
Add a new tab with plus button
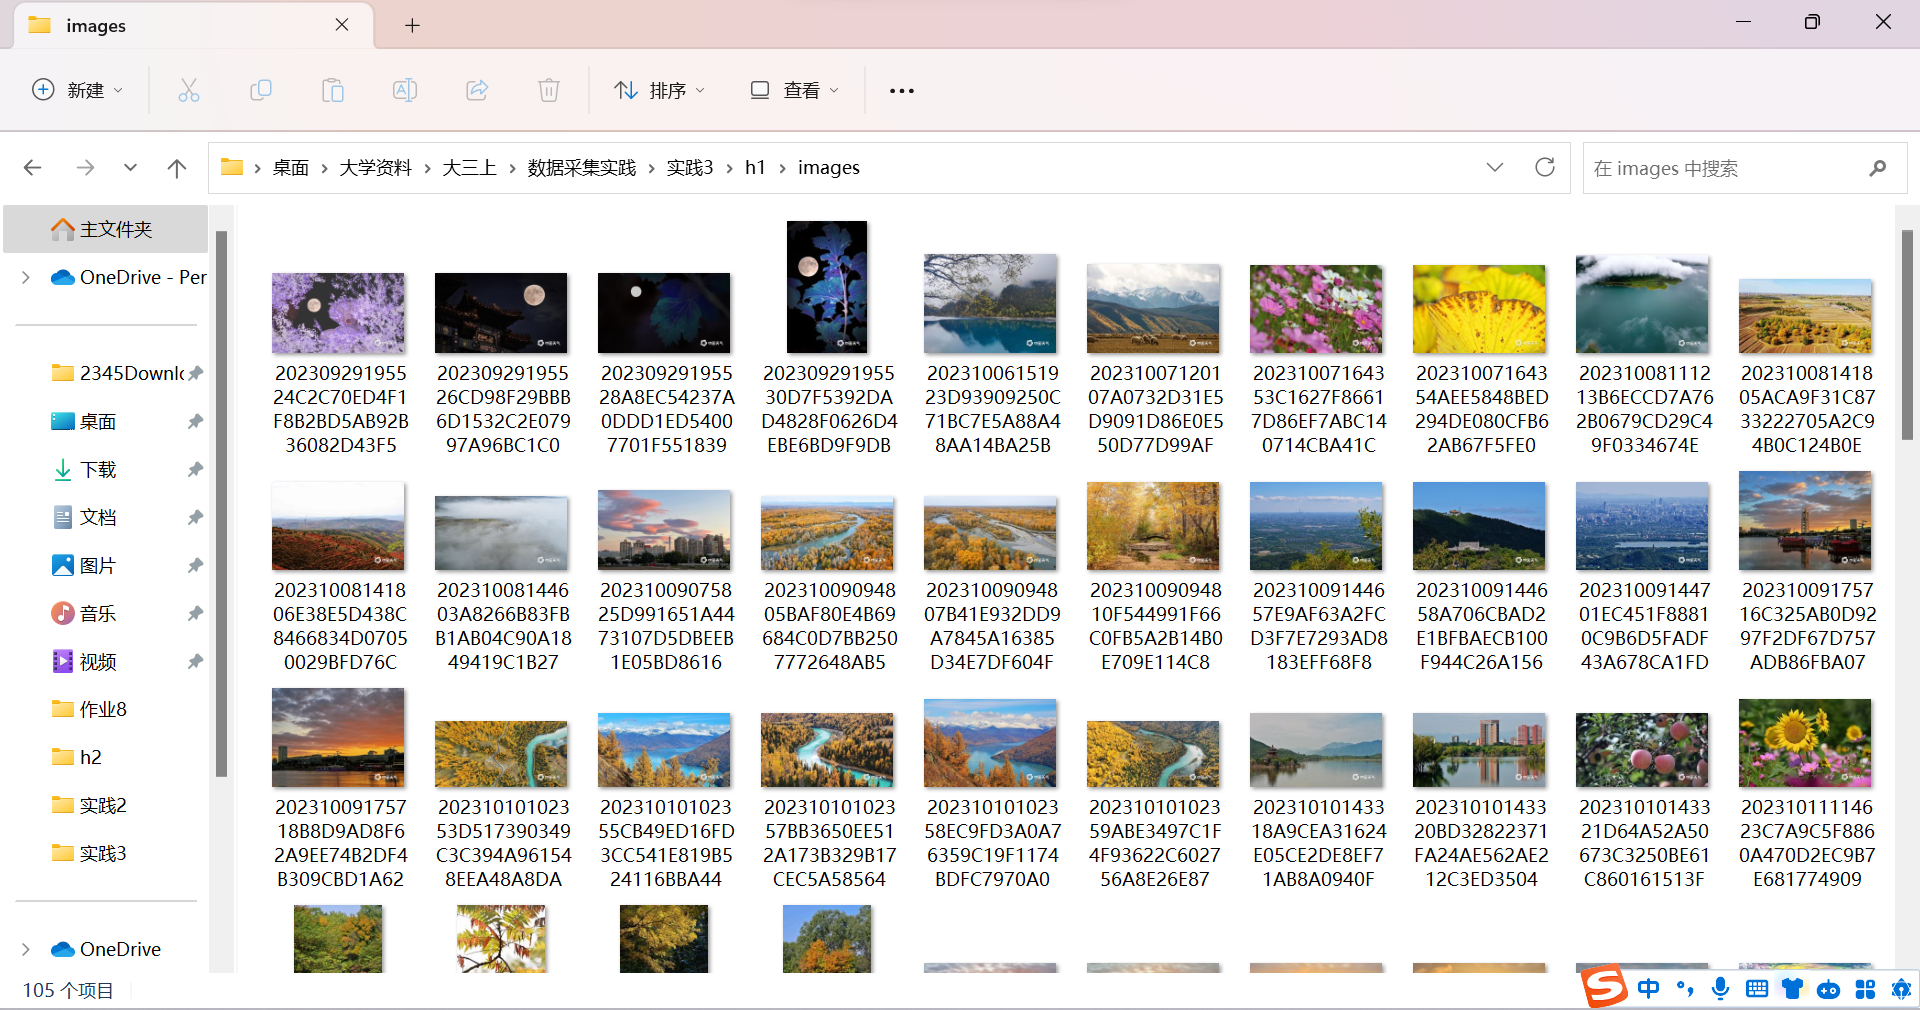coord(412,26)
